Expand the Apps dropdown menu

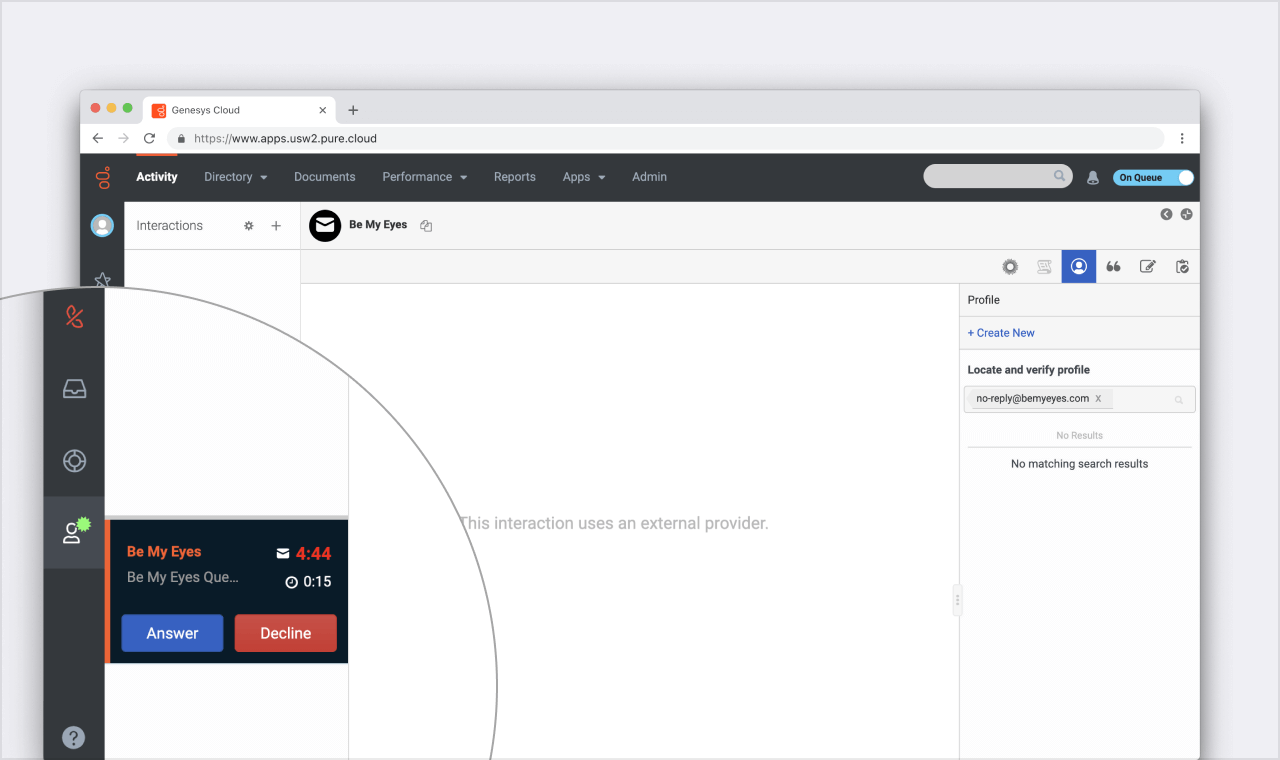(584, 177)
